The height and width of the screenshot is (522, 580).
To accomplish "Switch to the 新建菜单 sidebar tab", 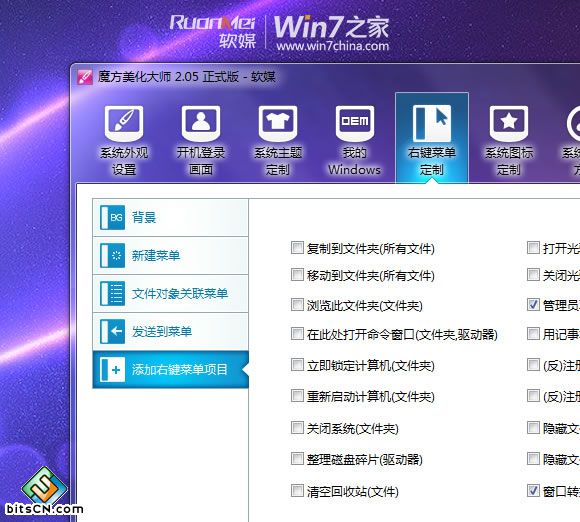I will click(170, 256).
